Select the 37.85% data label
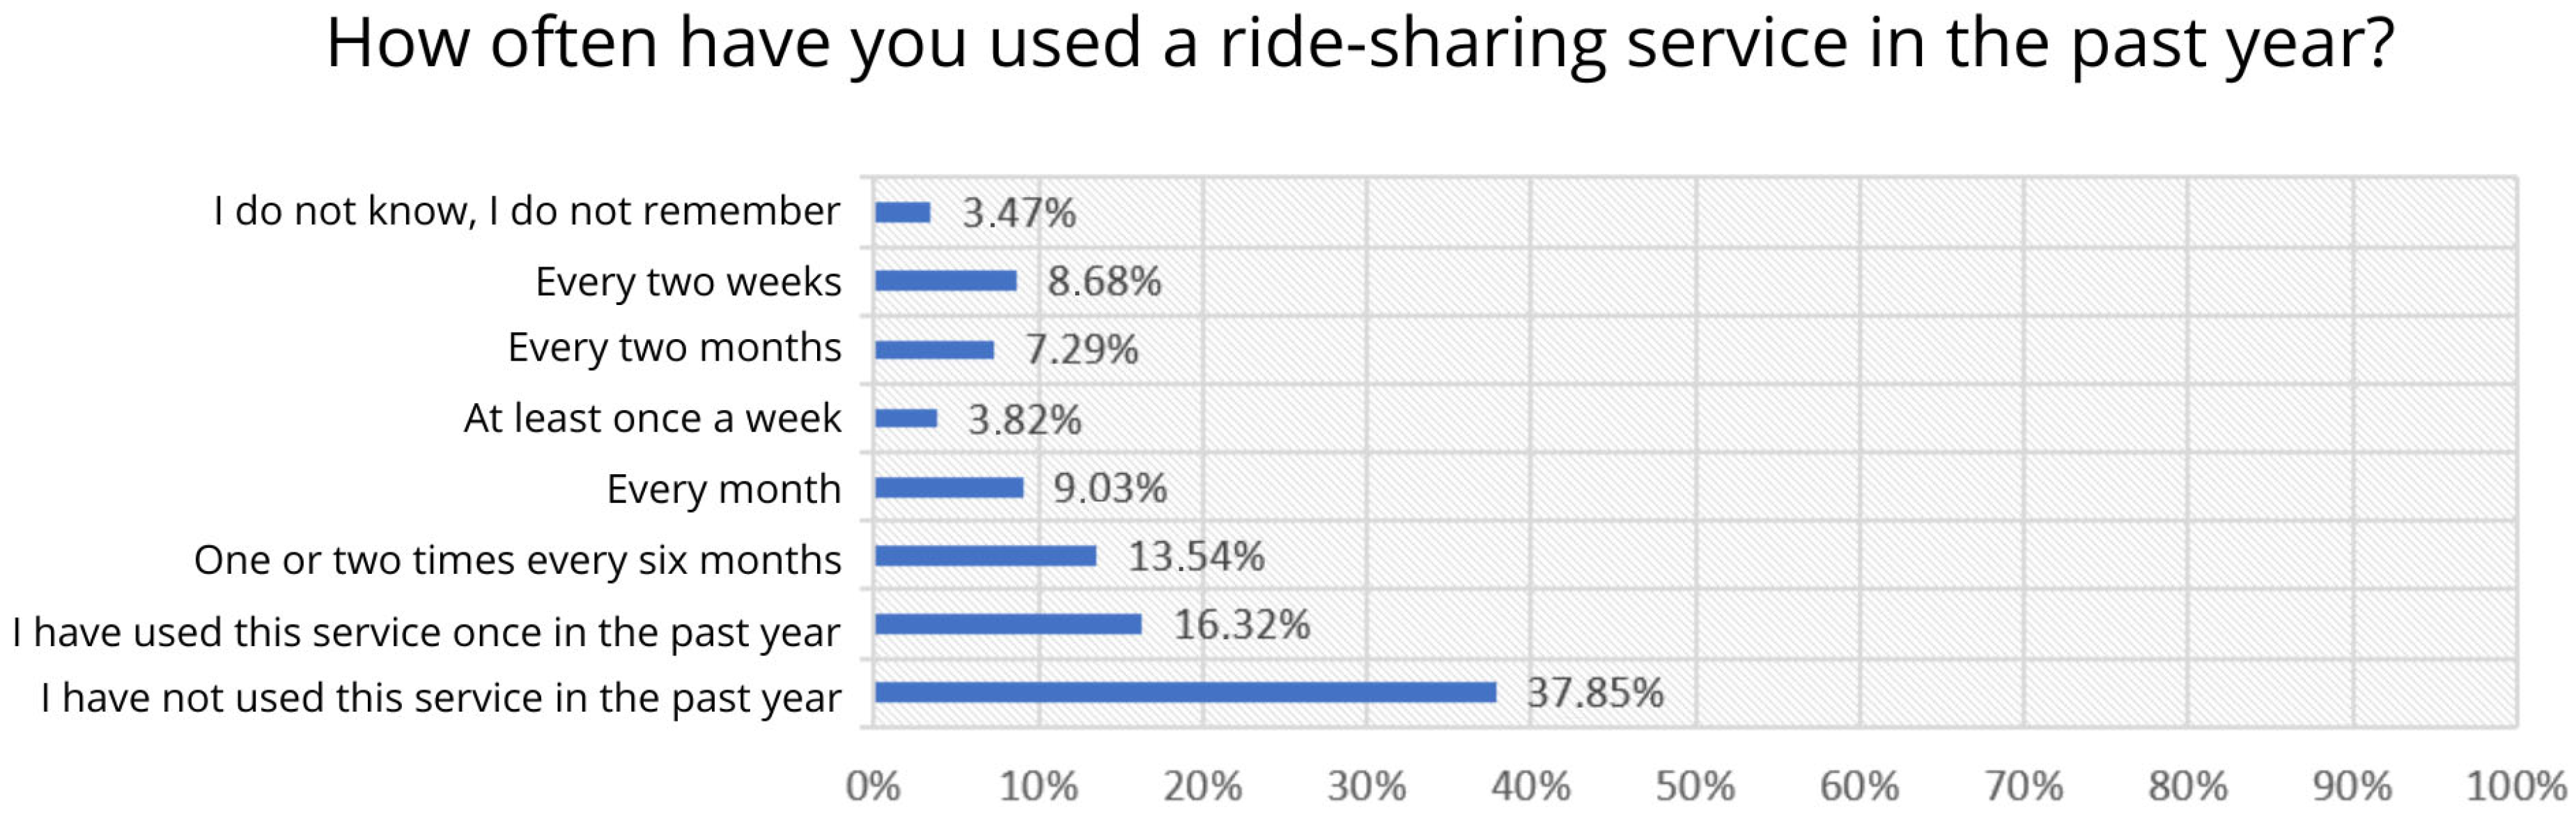Image resolution: width=2576 pixels, height=821 pixels. pos(1594,692)
